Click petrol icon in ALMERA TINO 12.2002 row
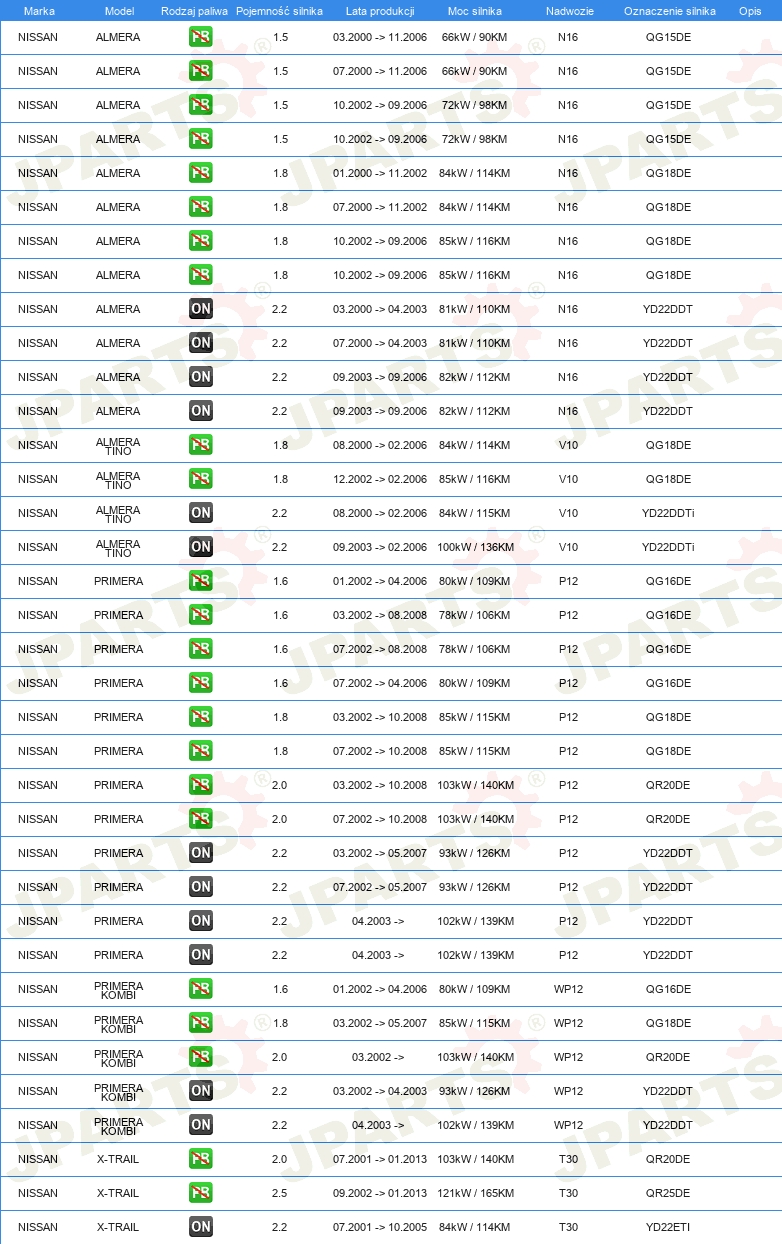 [x=201, y=479]
